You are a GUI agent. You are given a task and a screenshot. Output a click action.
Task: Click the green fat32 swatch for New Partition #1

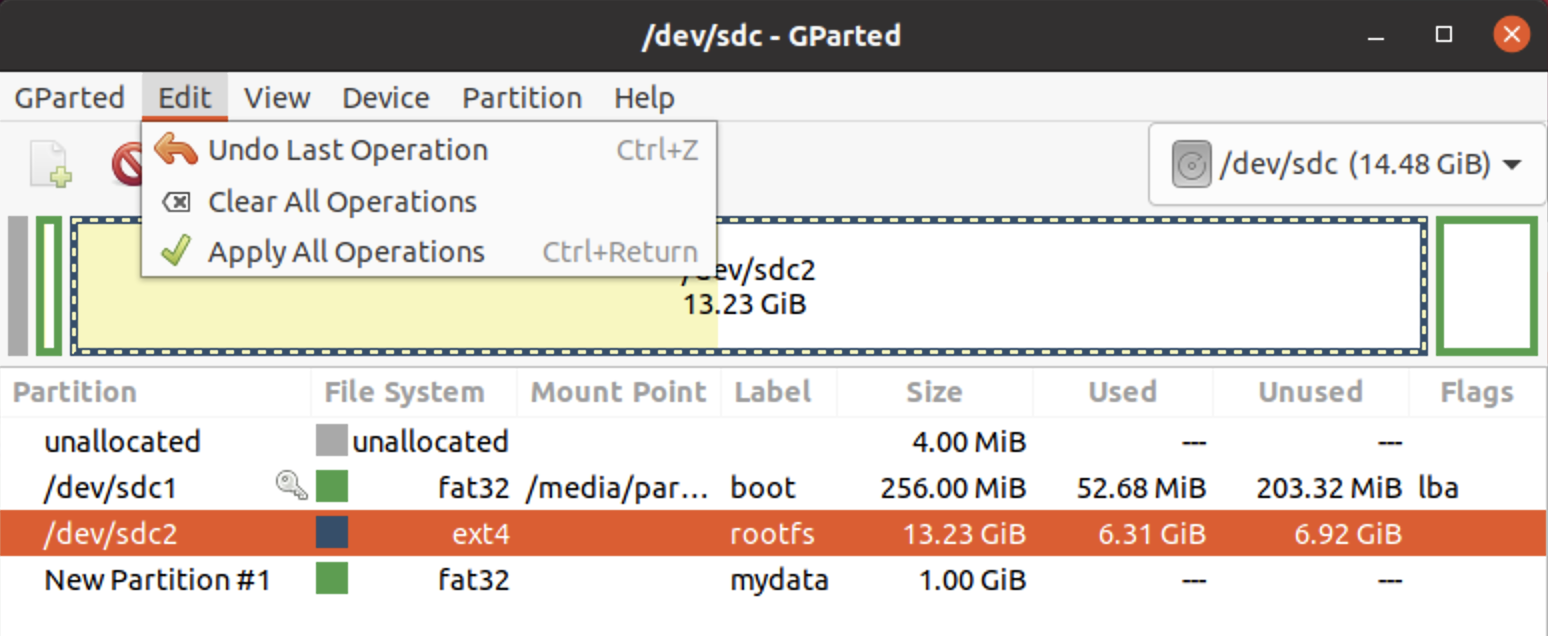[x=331, y=580]
